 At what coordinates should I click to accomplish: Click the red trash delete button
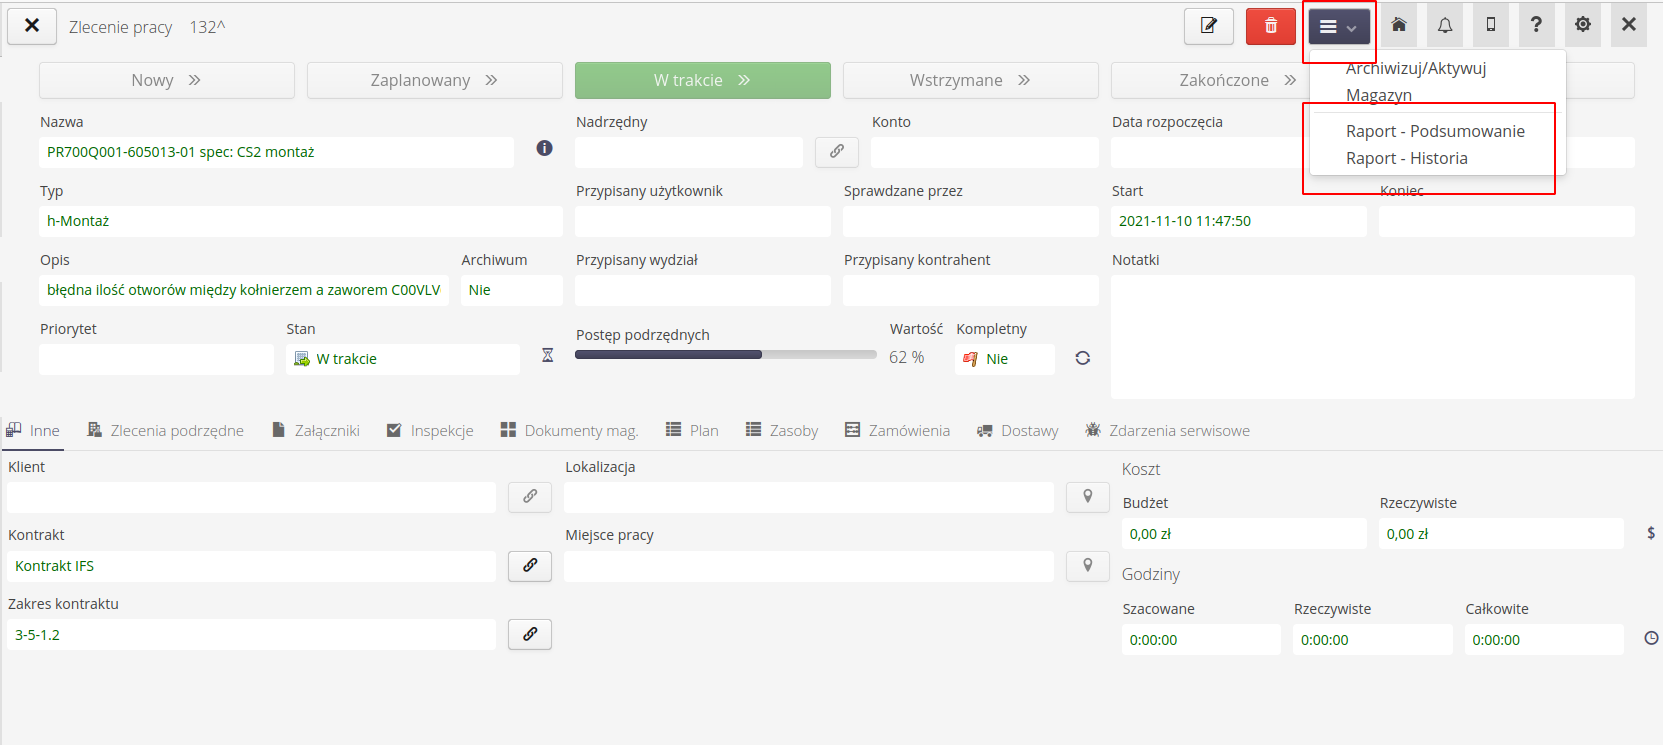1270,26
